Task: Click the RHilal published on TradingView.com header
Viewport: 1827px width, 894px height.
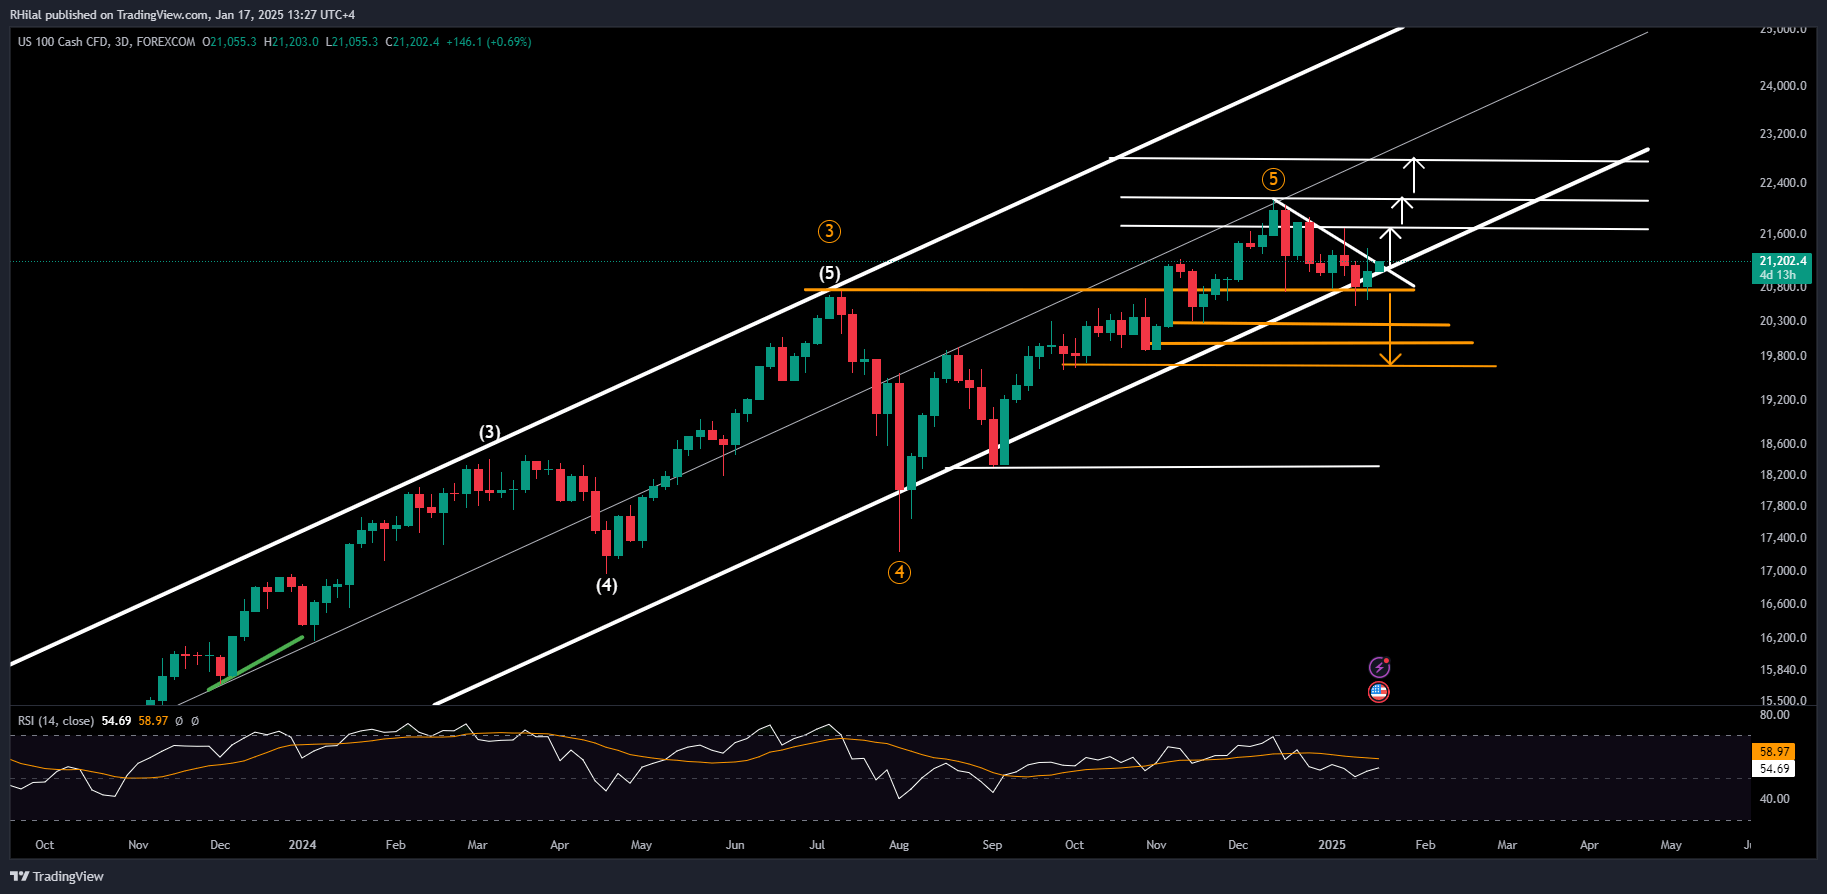Action: point(182,14)
